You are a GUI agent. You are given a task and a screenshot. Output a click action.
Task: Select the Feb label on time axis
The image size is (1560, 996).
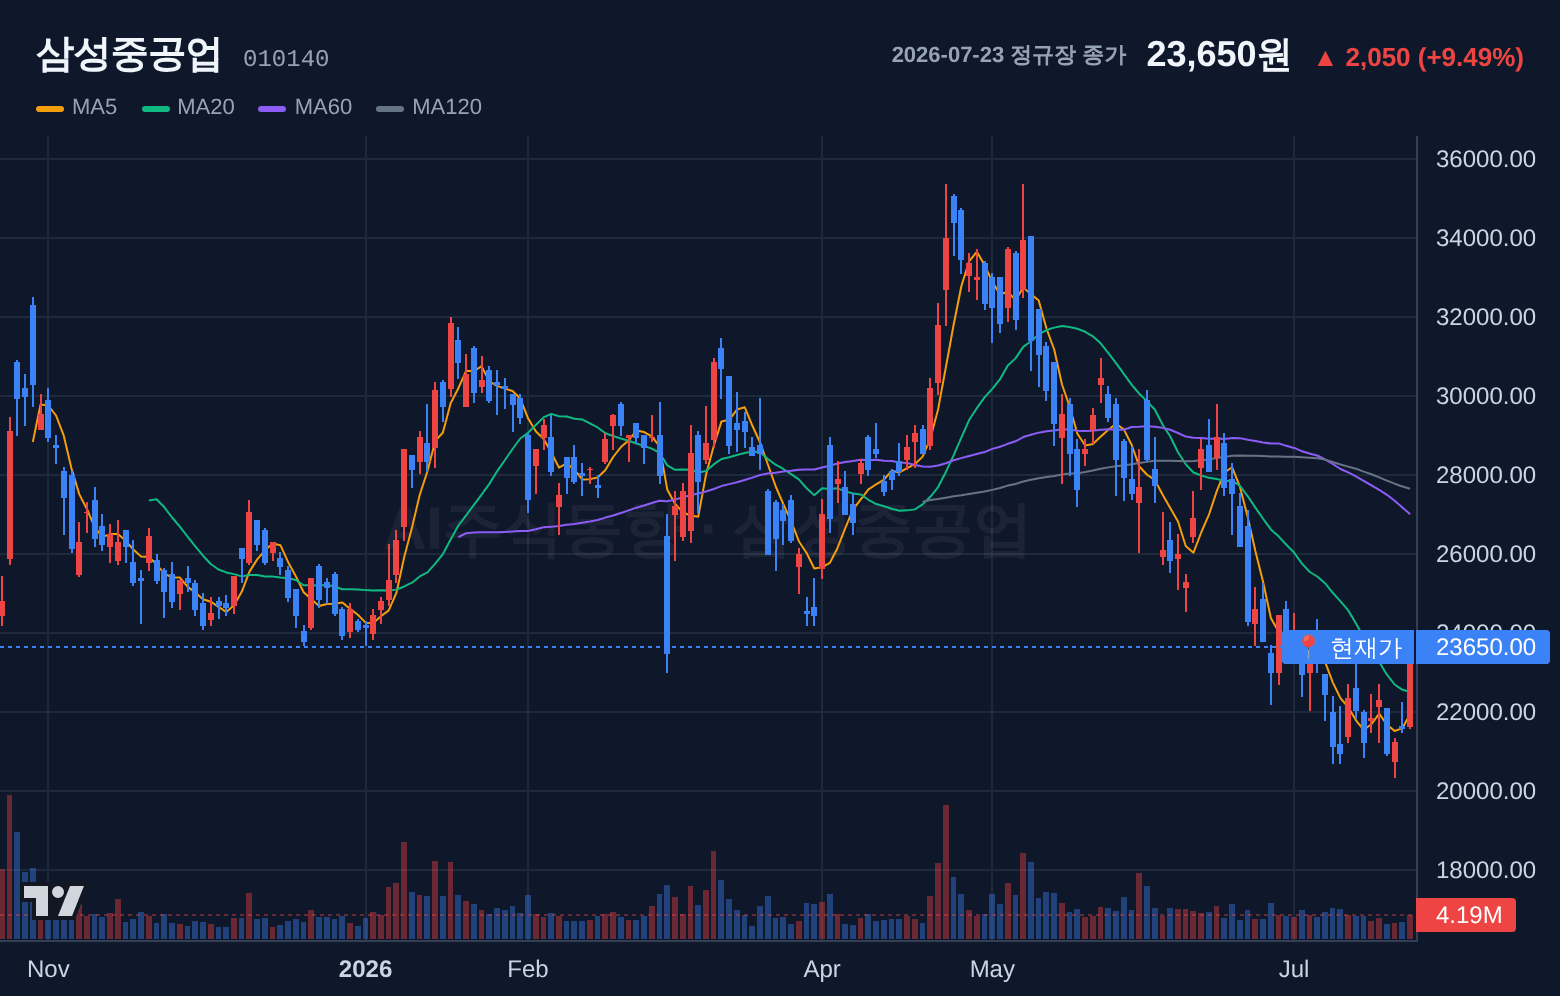[x=528, y=969]
